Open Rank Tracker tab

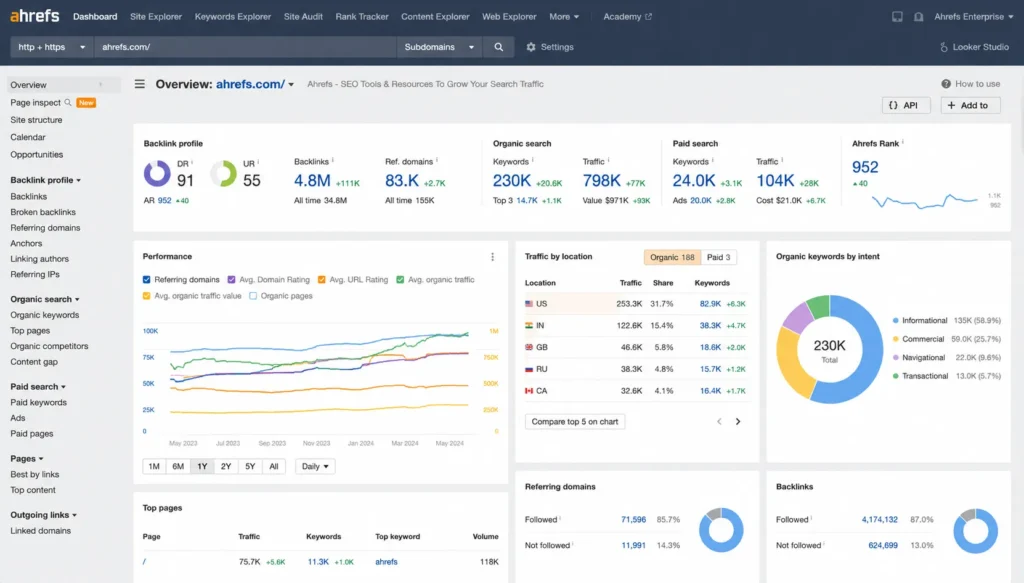pyautogui.click(x=362, y=16)
